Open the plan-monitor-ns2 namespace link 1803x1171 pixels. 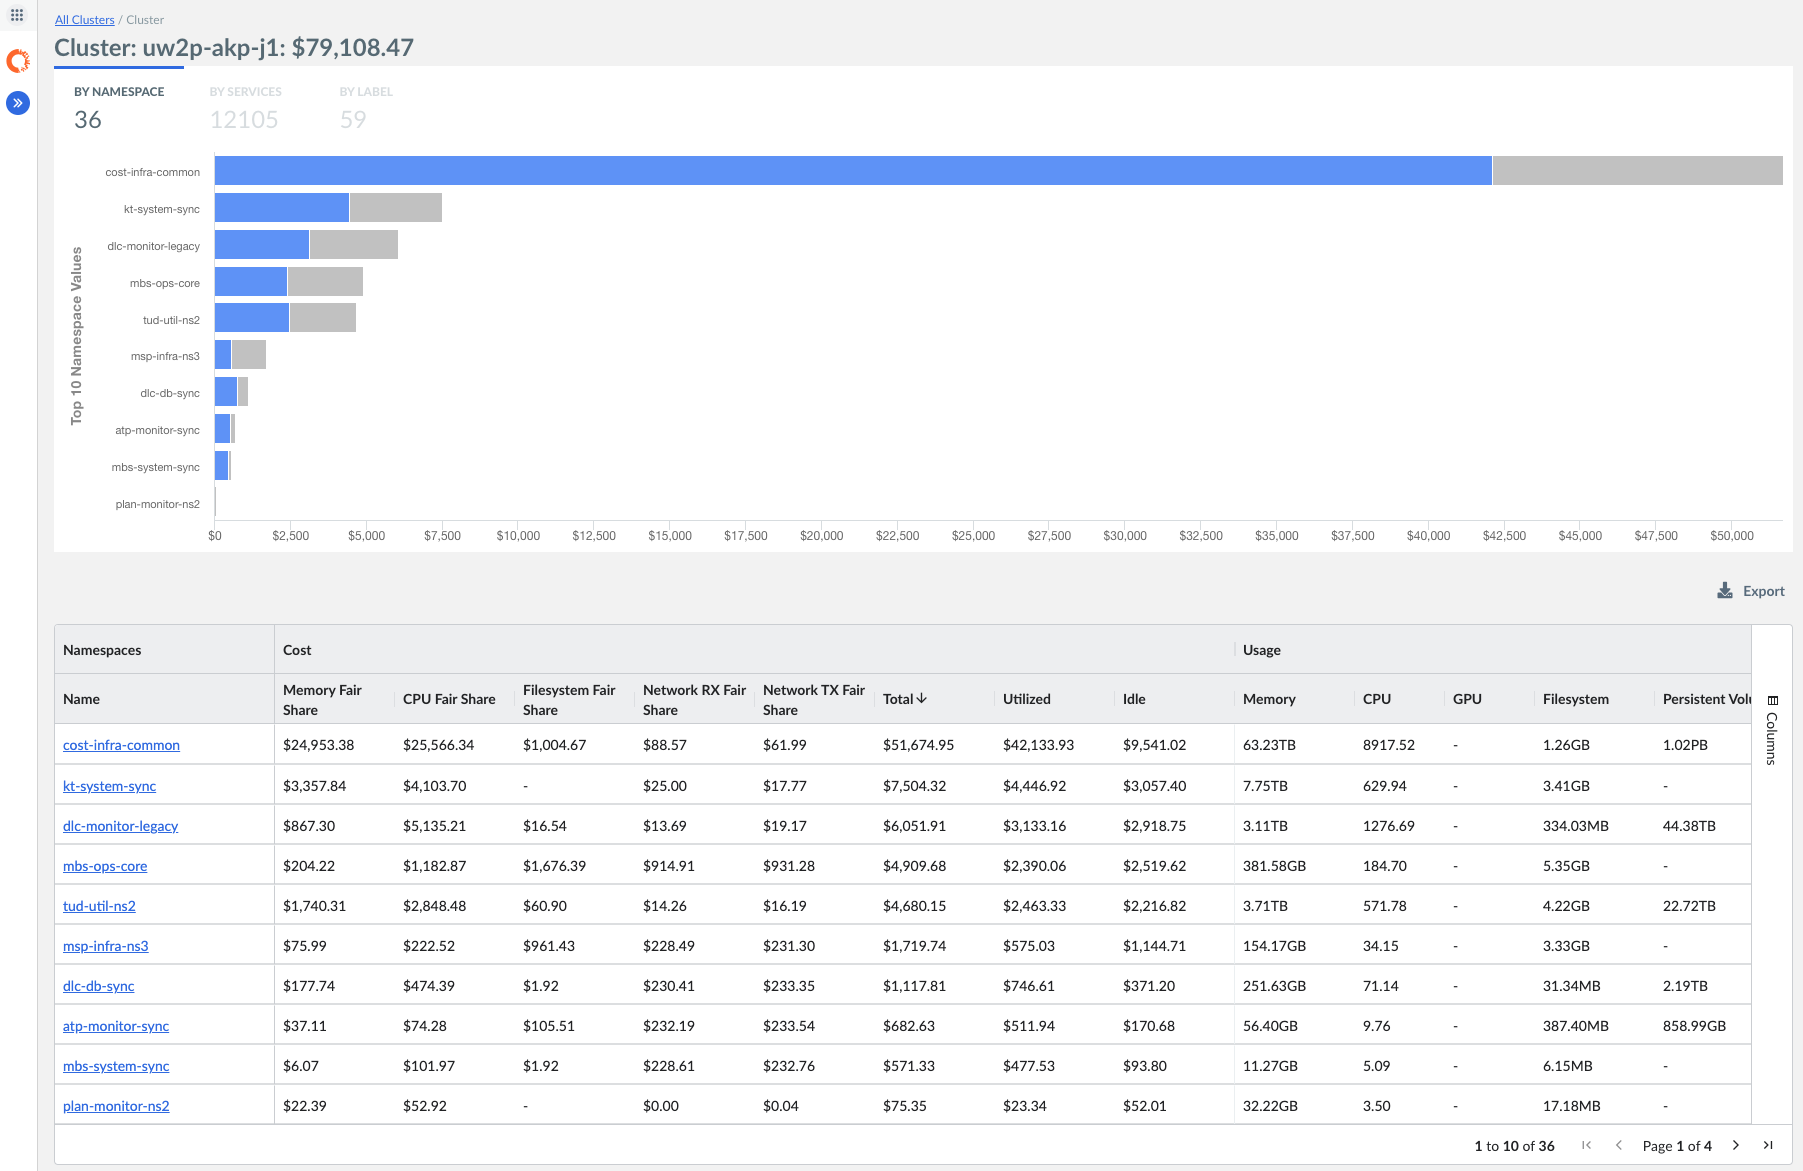(116, 1106)
